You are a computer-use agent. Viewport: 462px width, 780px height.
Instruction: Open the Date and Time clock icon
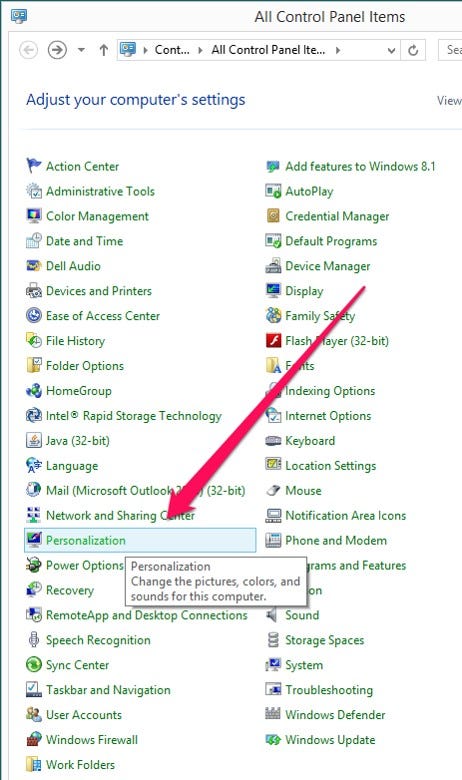[33, 241]
